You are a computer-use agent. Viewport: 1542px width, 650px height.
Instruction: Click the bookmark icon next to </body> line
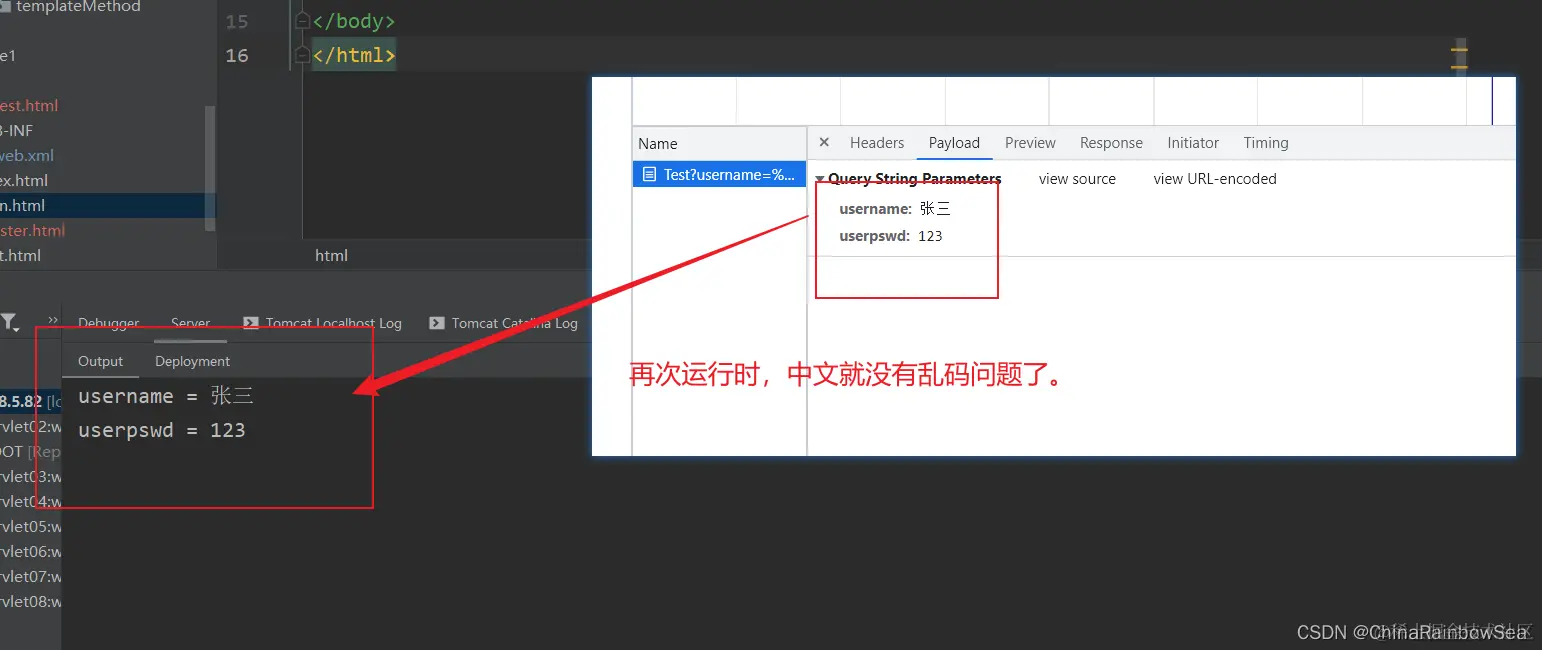(301, 20)
